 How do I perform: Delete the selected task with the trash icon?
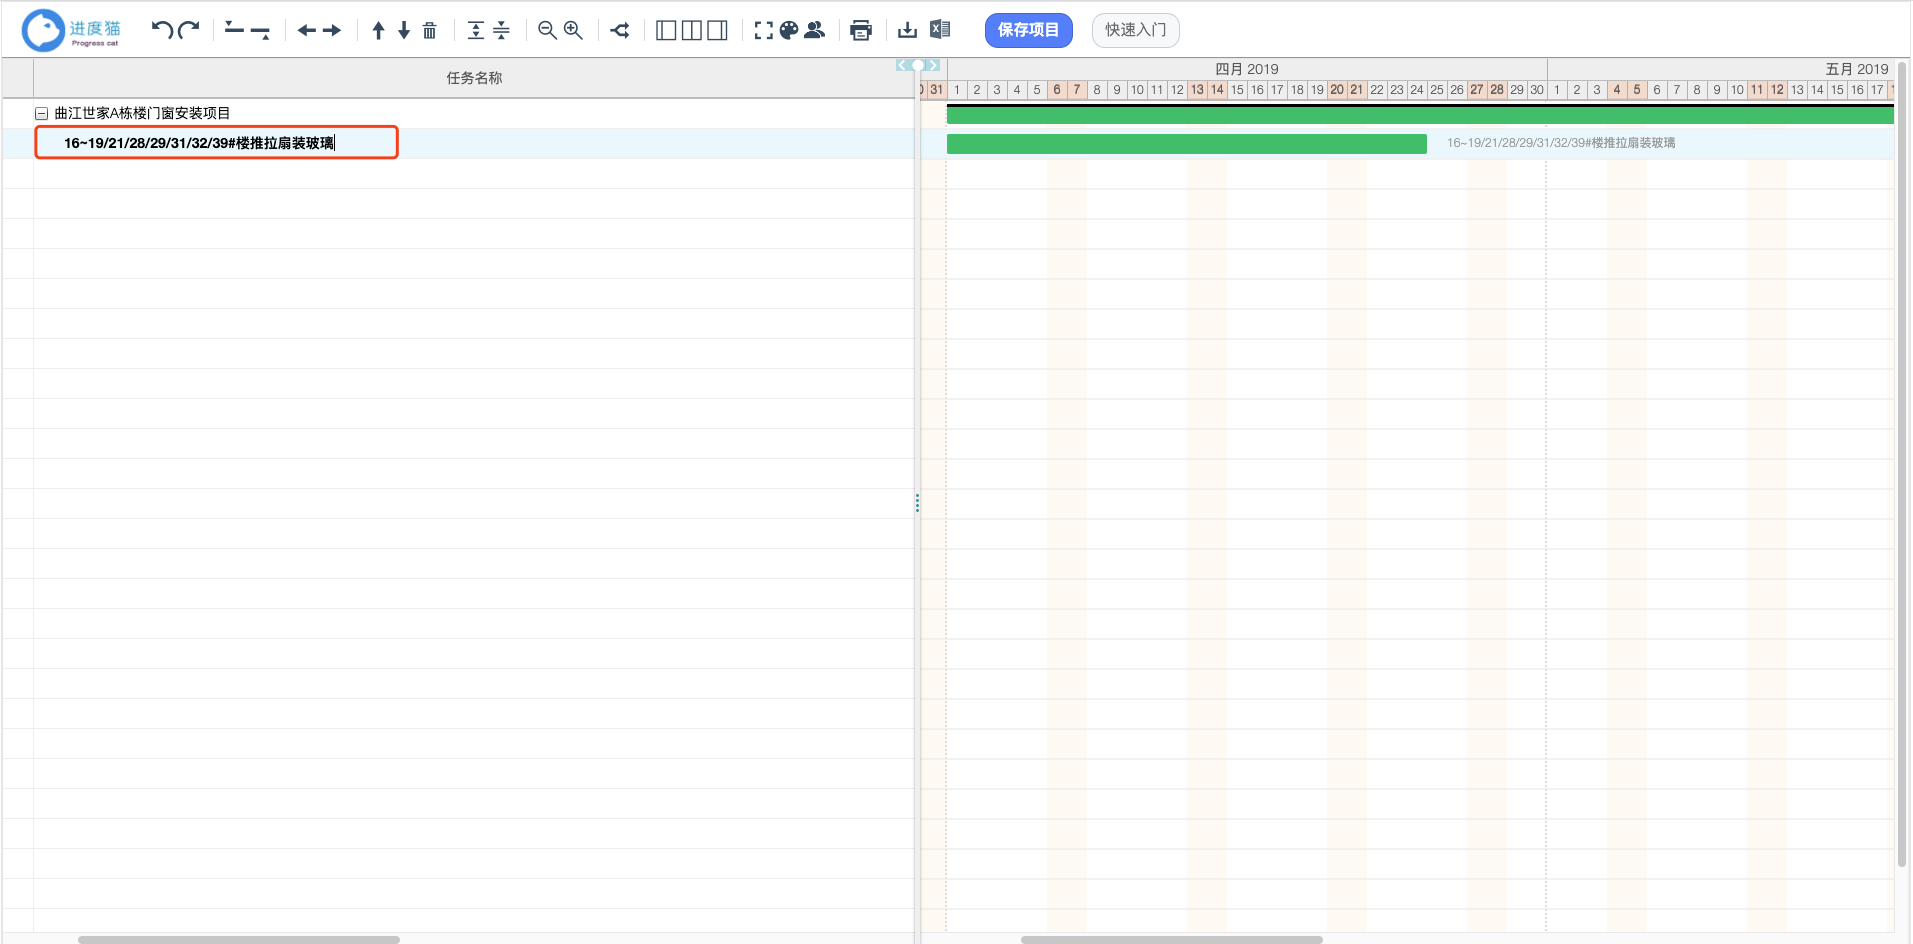coord(430,30)
